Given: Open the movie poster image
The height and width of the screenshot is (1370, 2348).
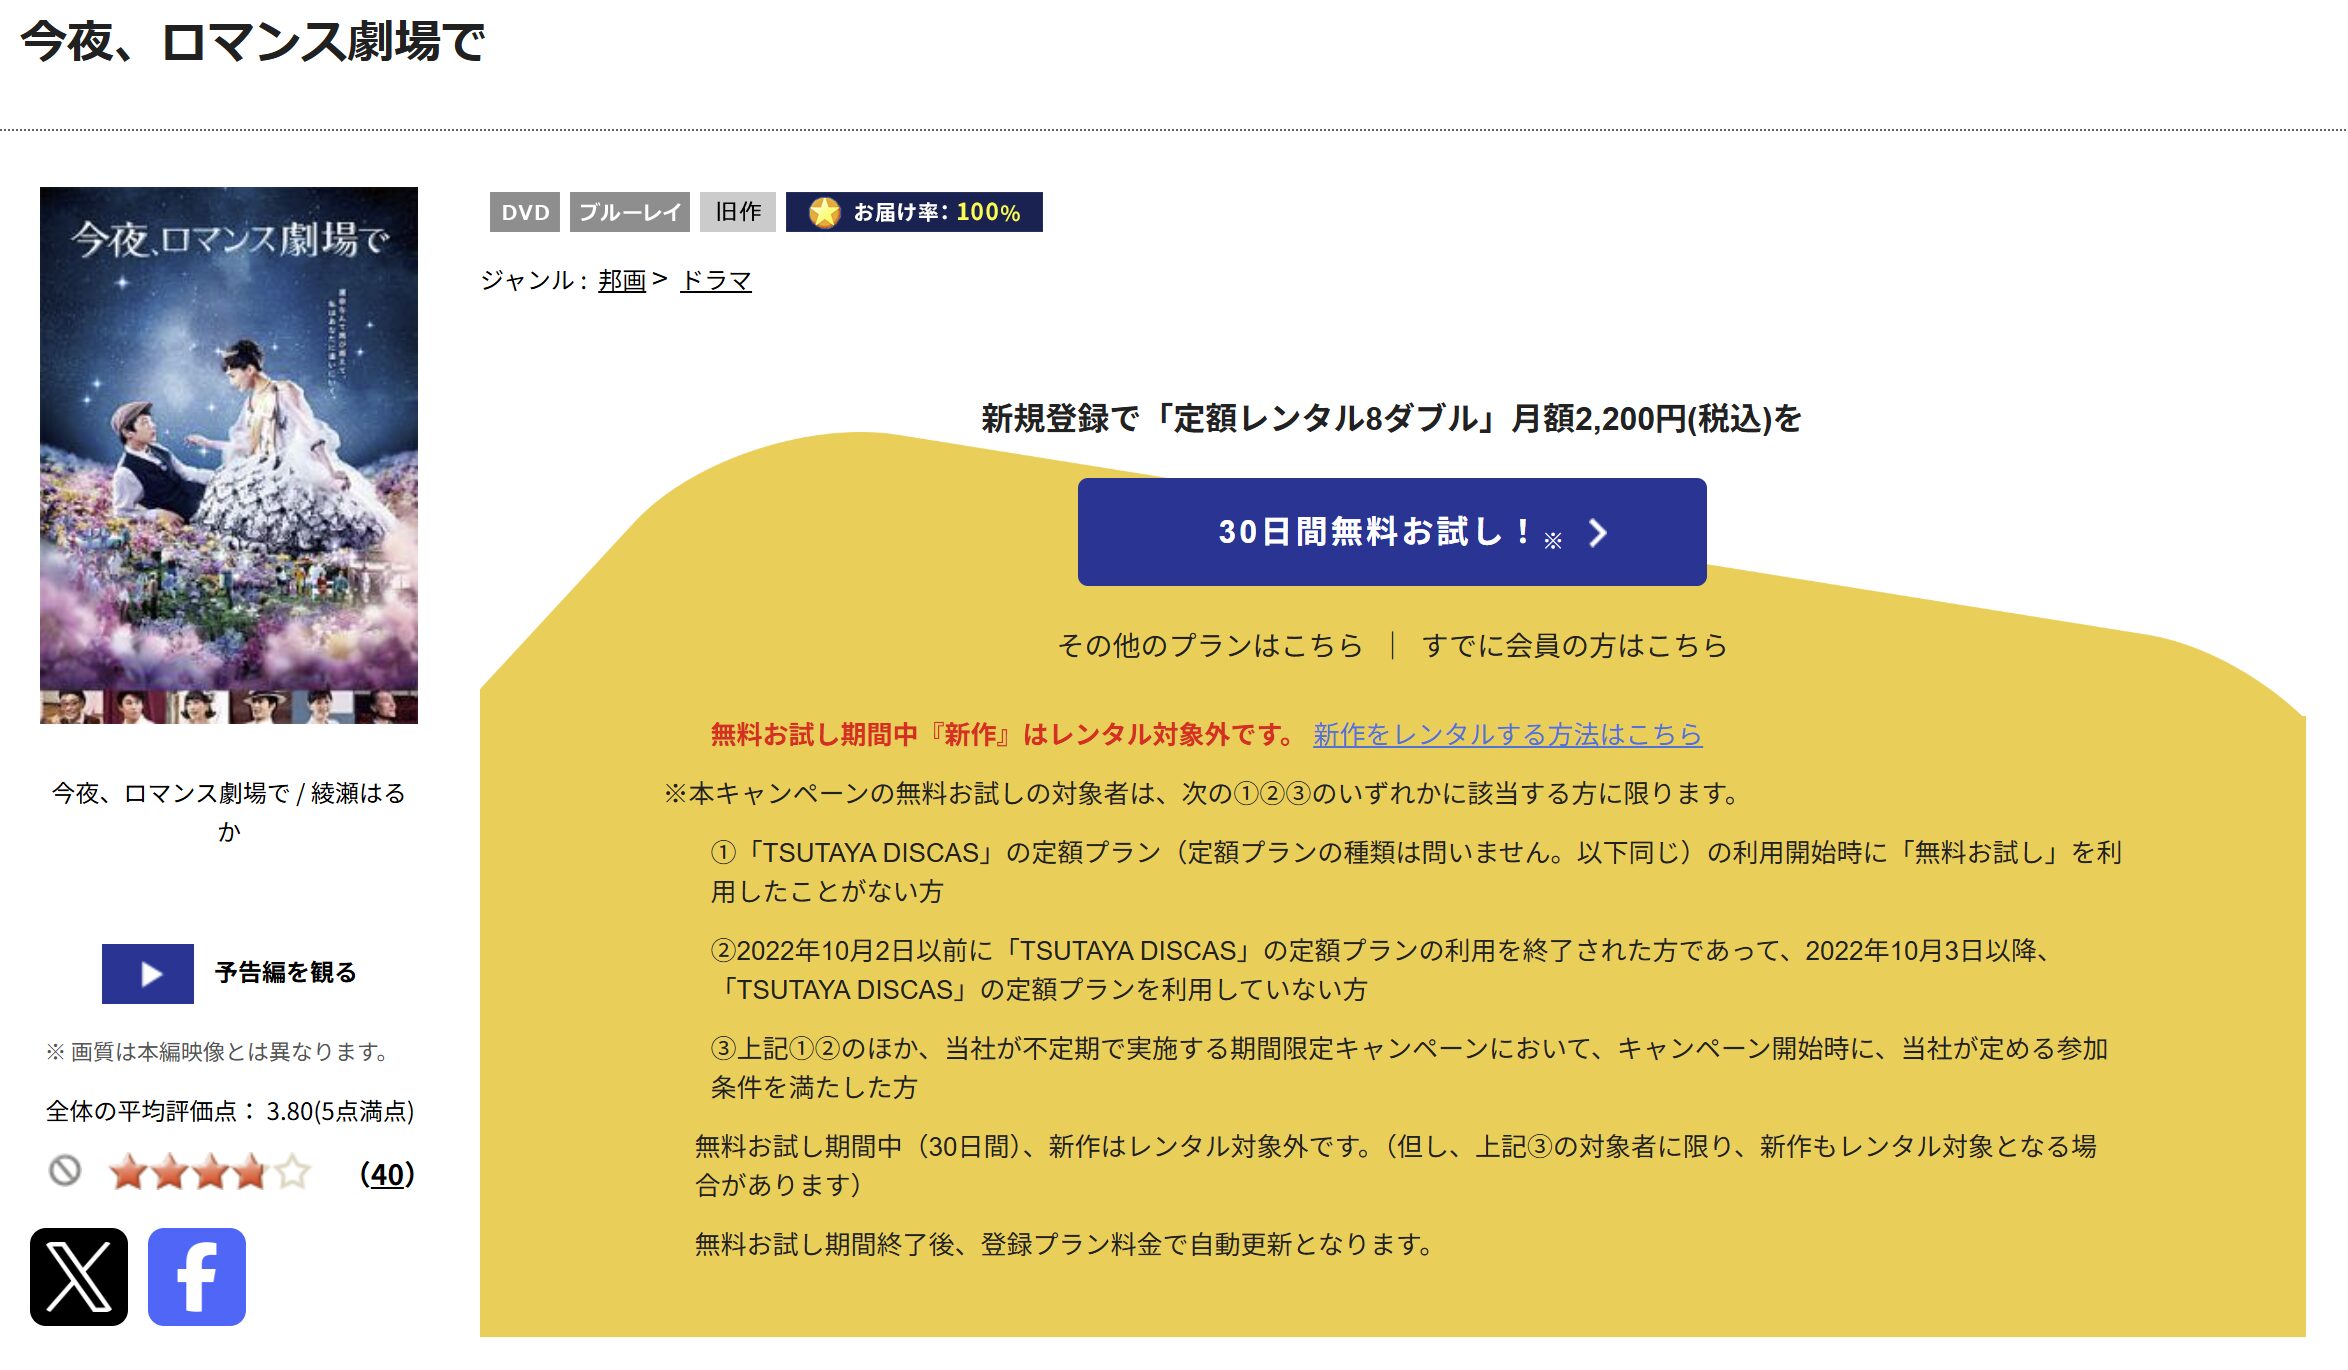Looking at the screenshot, I should 229,455.
